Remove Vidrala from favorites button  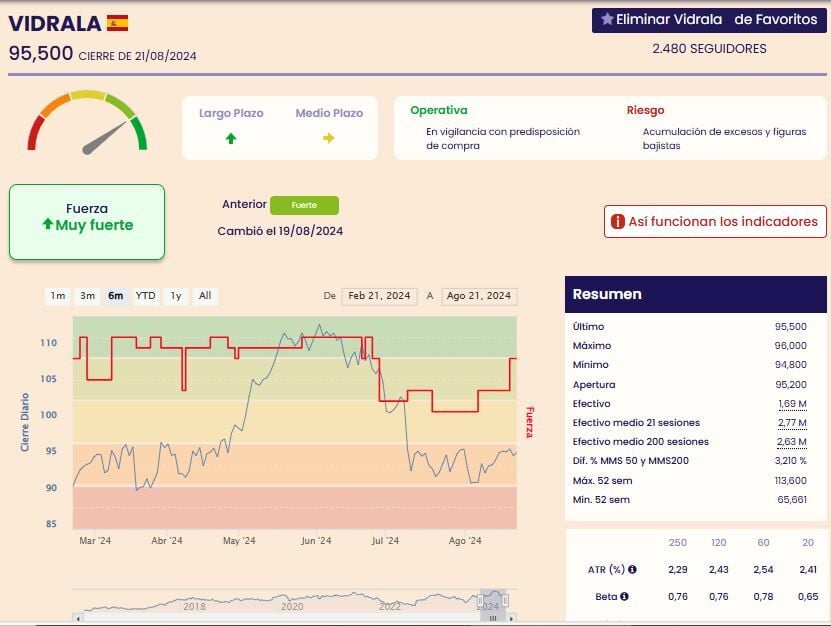pos(709,20)
